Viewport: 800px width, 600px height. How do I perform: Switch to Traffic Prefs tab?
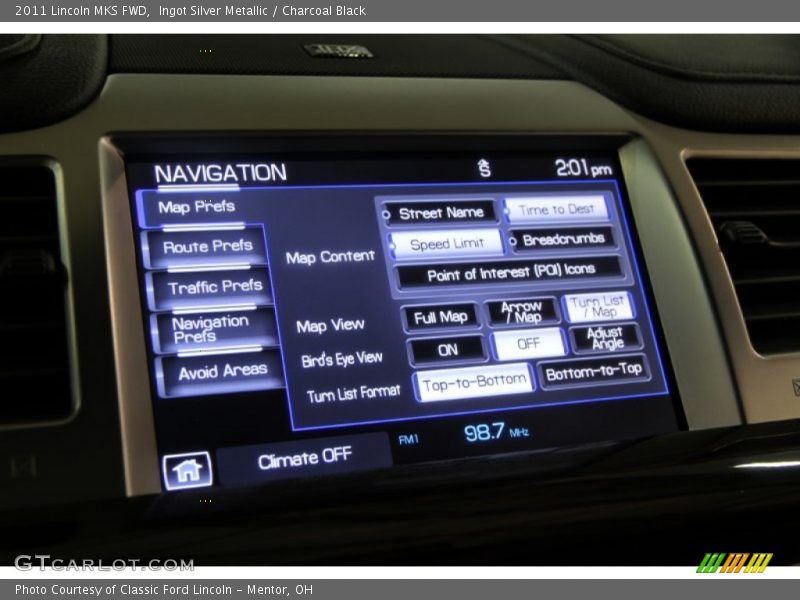click(x=211, y=287)
